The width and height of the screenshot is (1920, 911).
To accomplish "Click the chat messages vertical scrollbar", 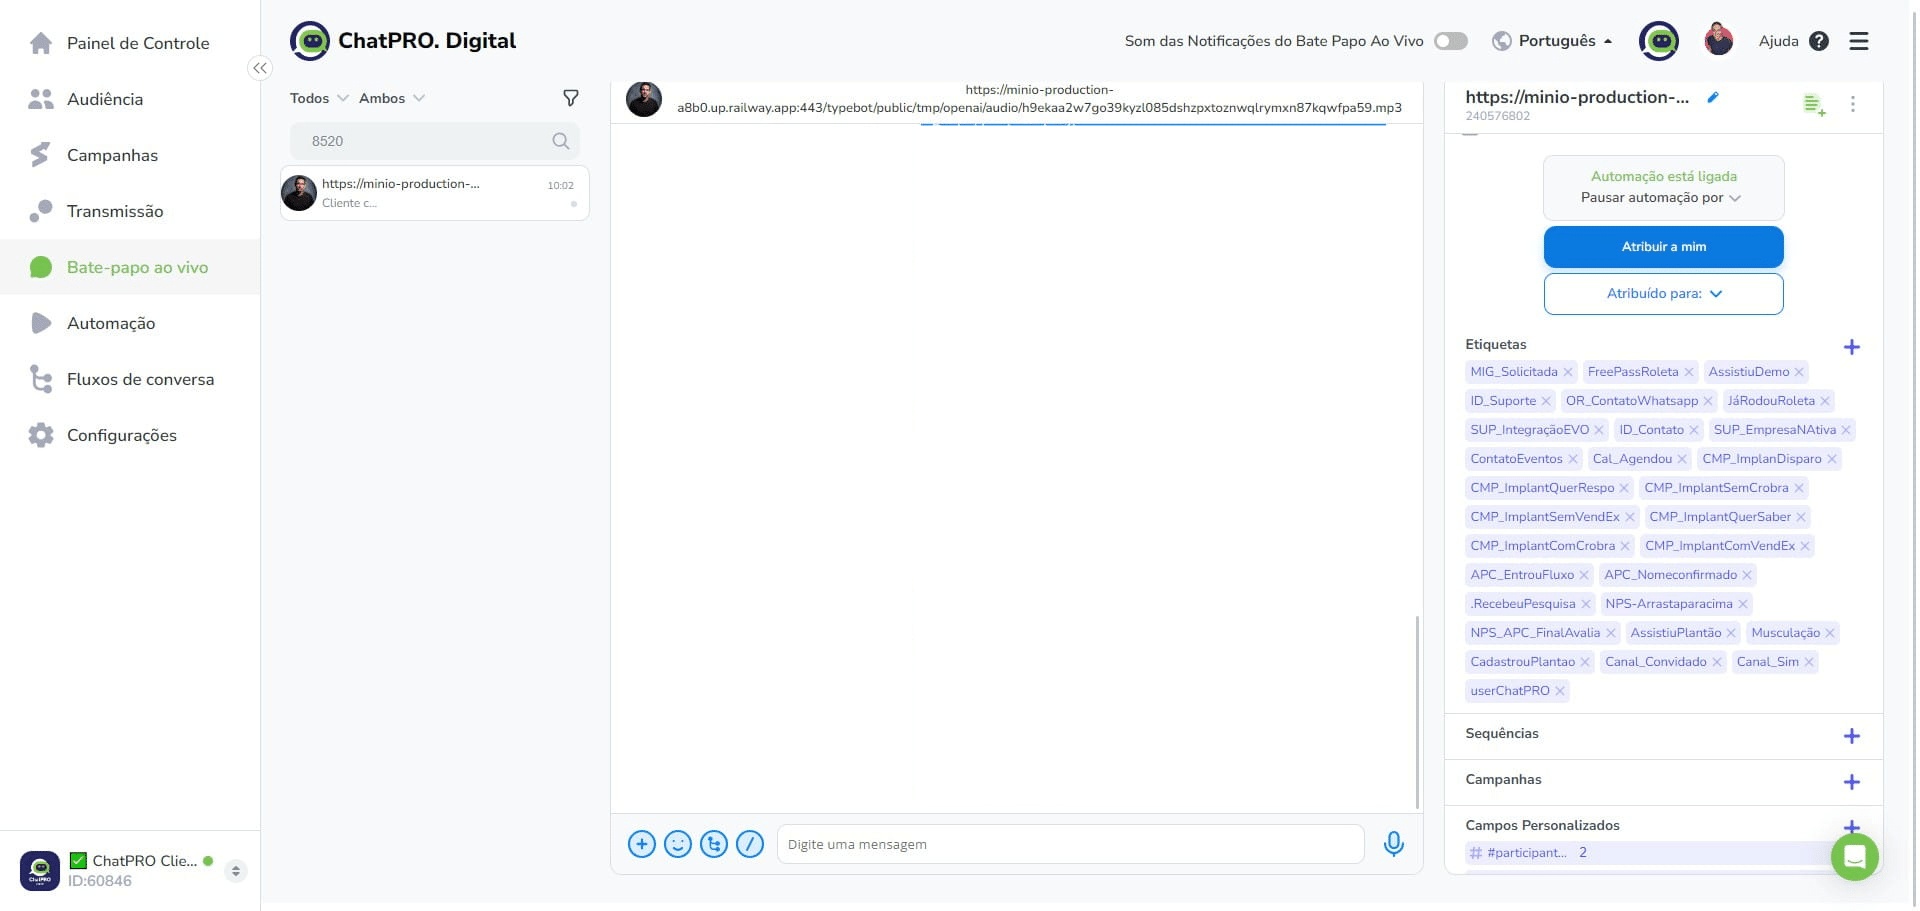I will (1417, 712).
